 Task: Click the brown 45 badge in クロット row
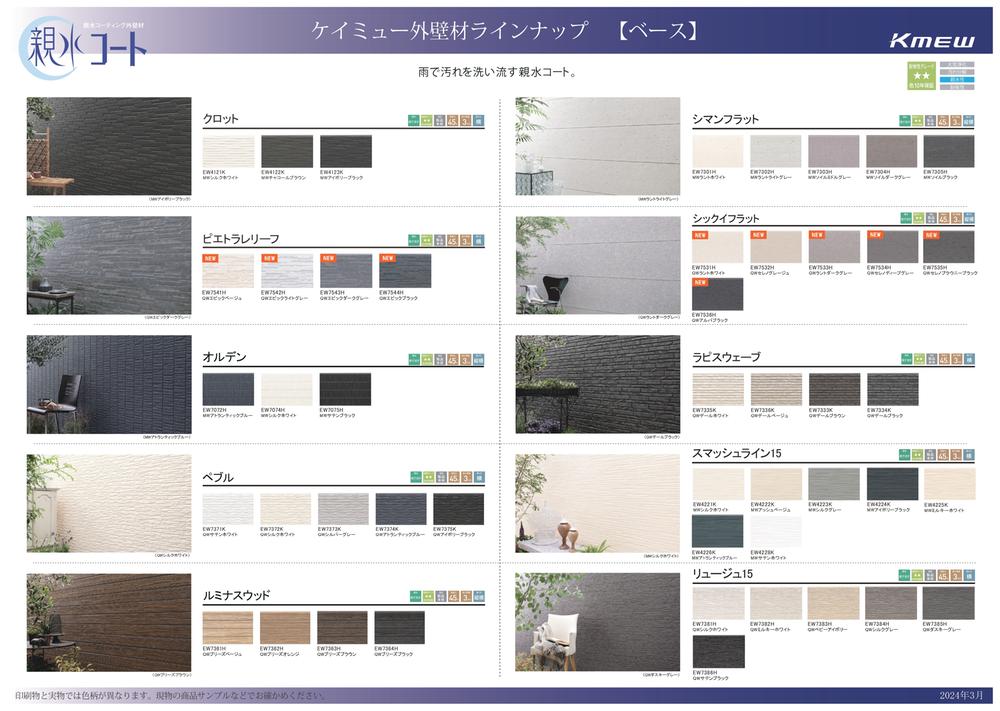452,120
